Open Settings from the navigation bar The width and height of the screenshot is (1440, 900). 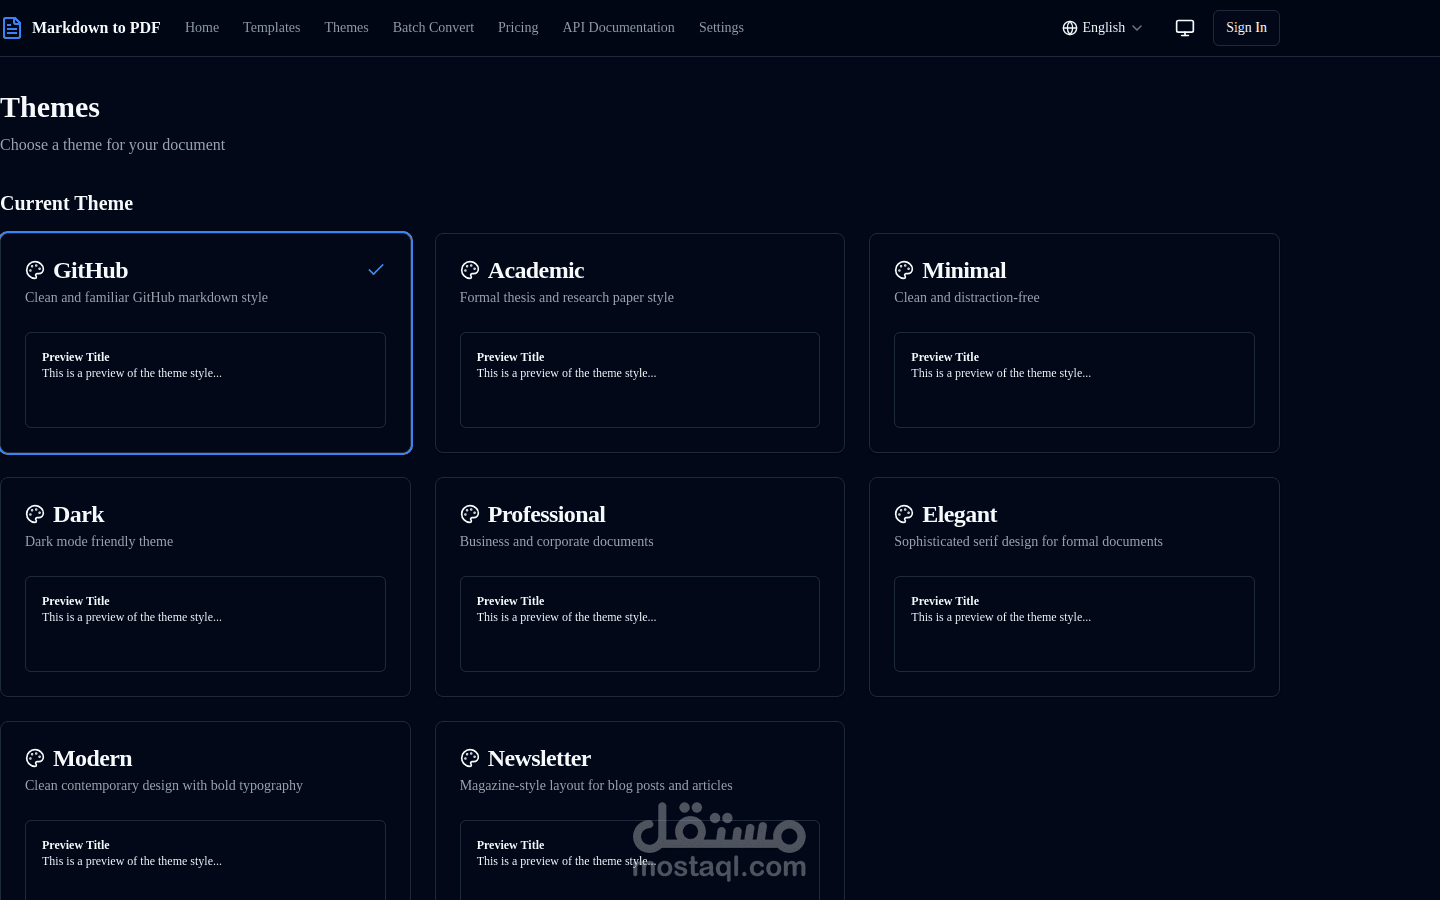(721, 28)
